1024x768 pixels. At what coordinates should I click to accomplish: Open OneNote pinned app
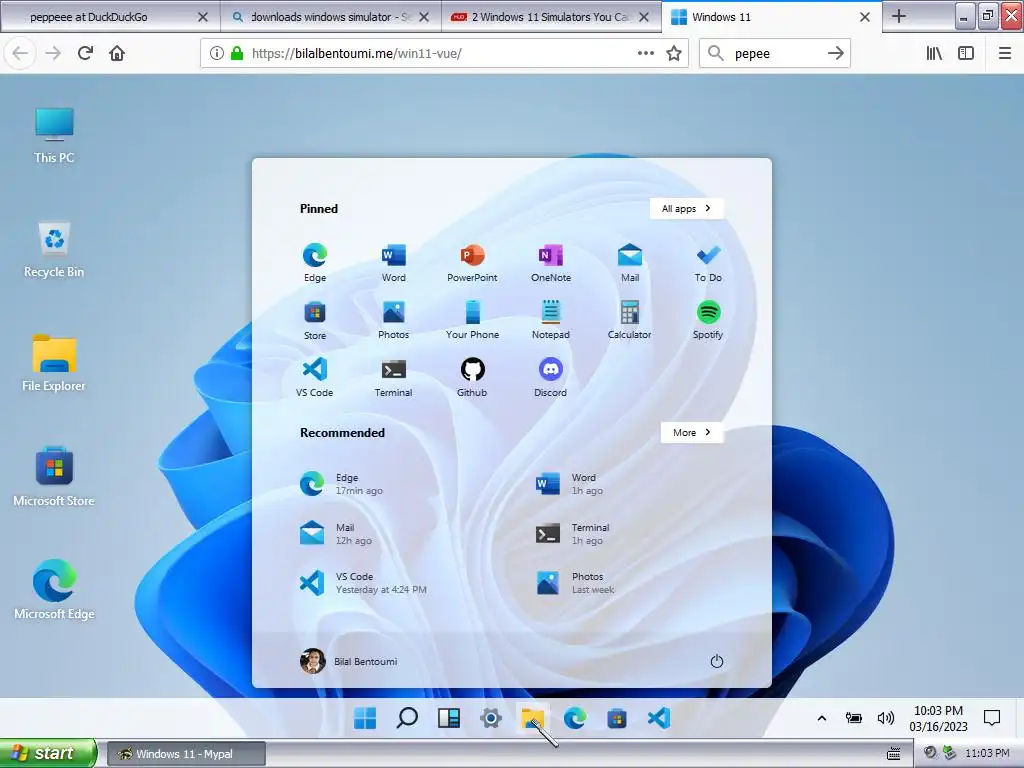(x=551, y=263)
